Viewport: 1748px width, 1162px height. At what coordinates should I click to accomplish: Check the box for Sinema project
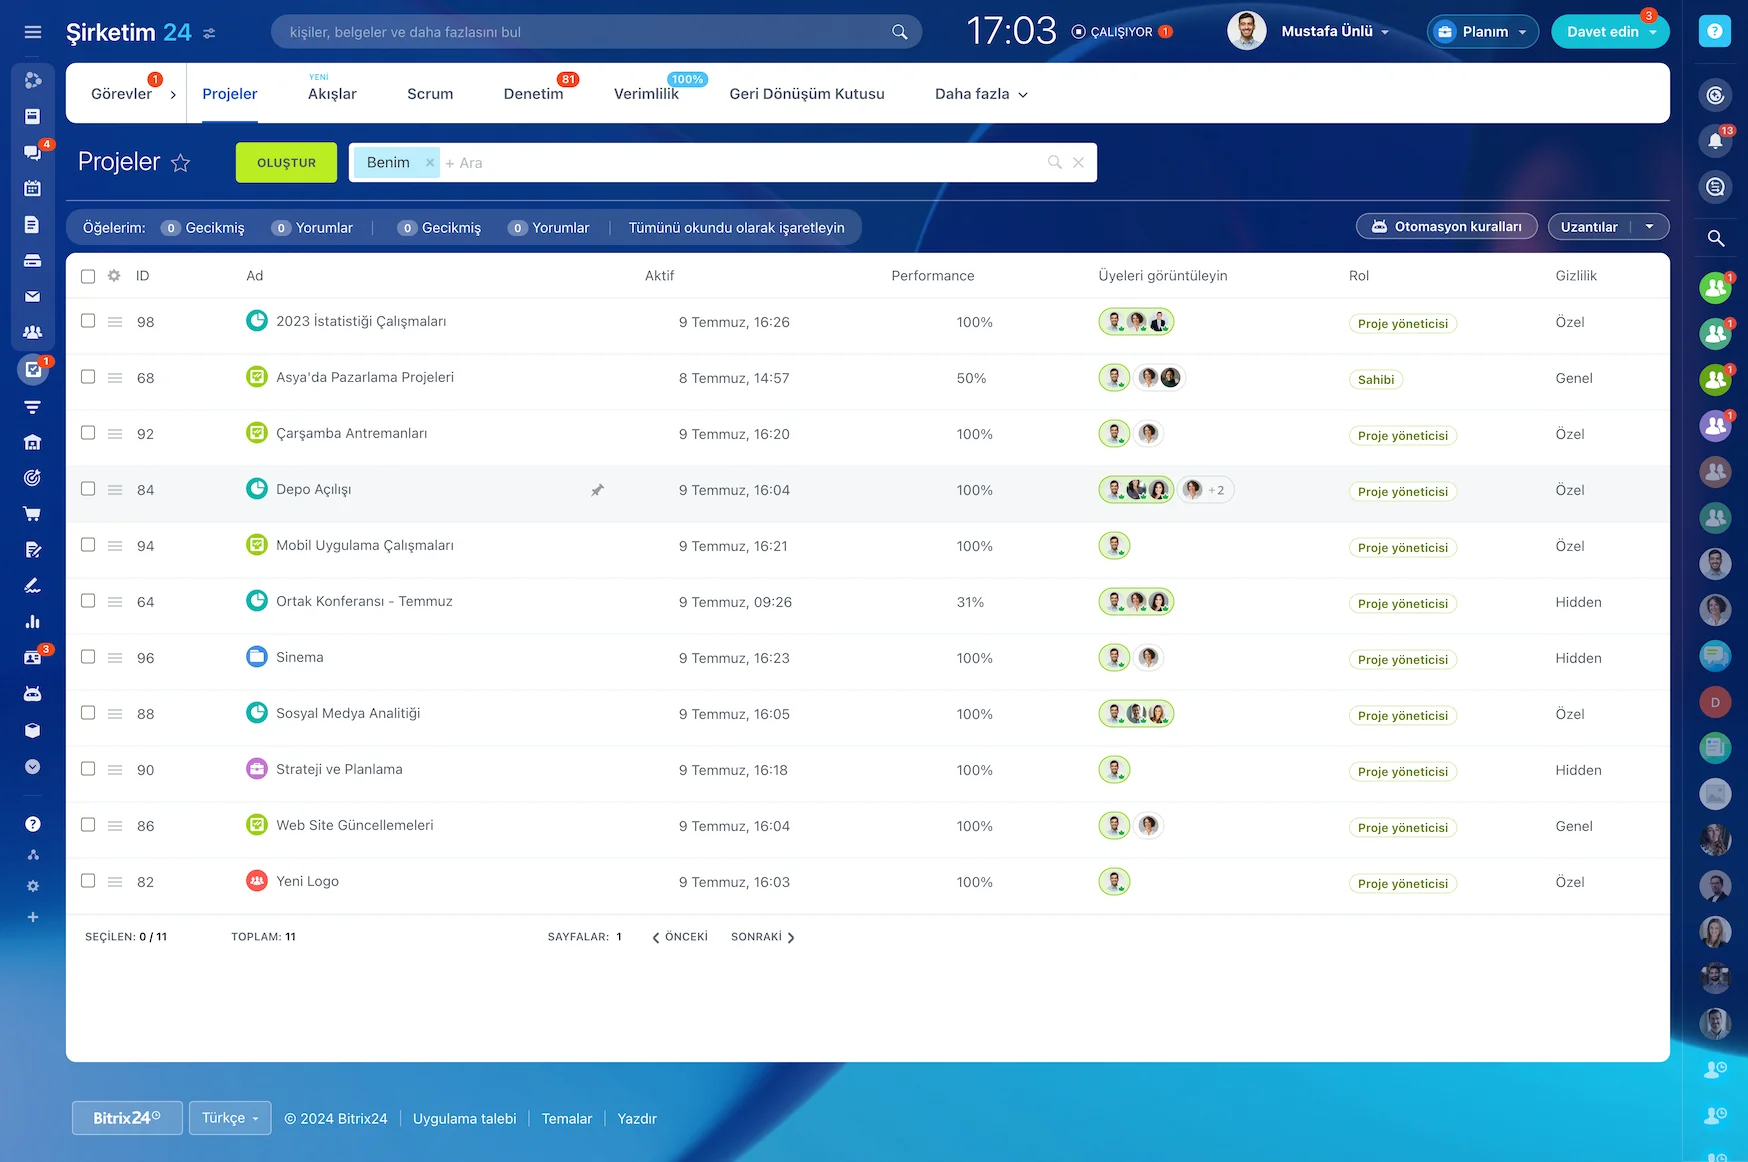pyautogui.click(x=88, y=657)
